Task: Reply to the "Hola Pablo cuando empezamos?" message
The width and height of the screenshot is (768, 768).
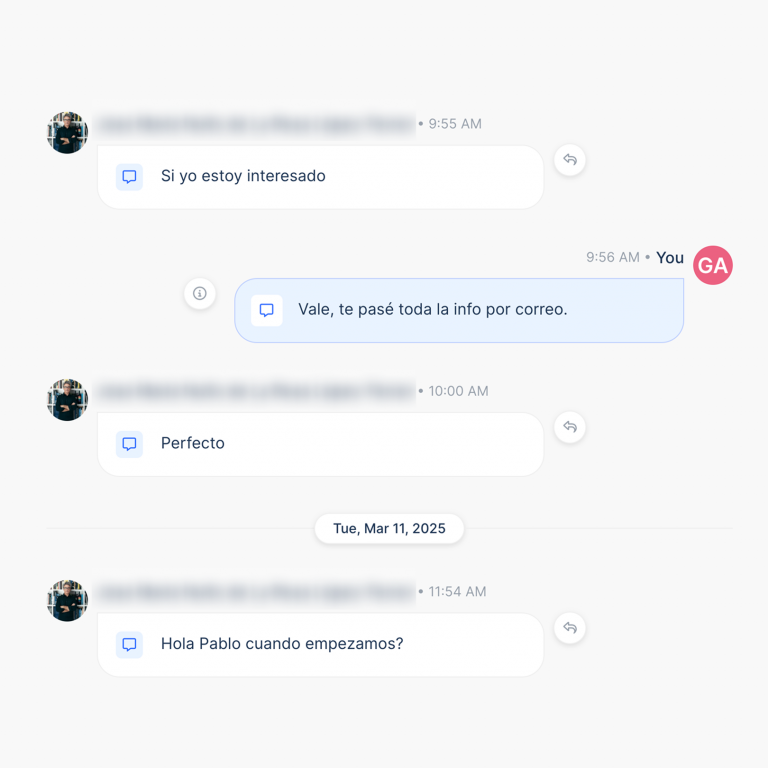Action: [x=570, y=628]
